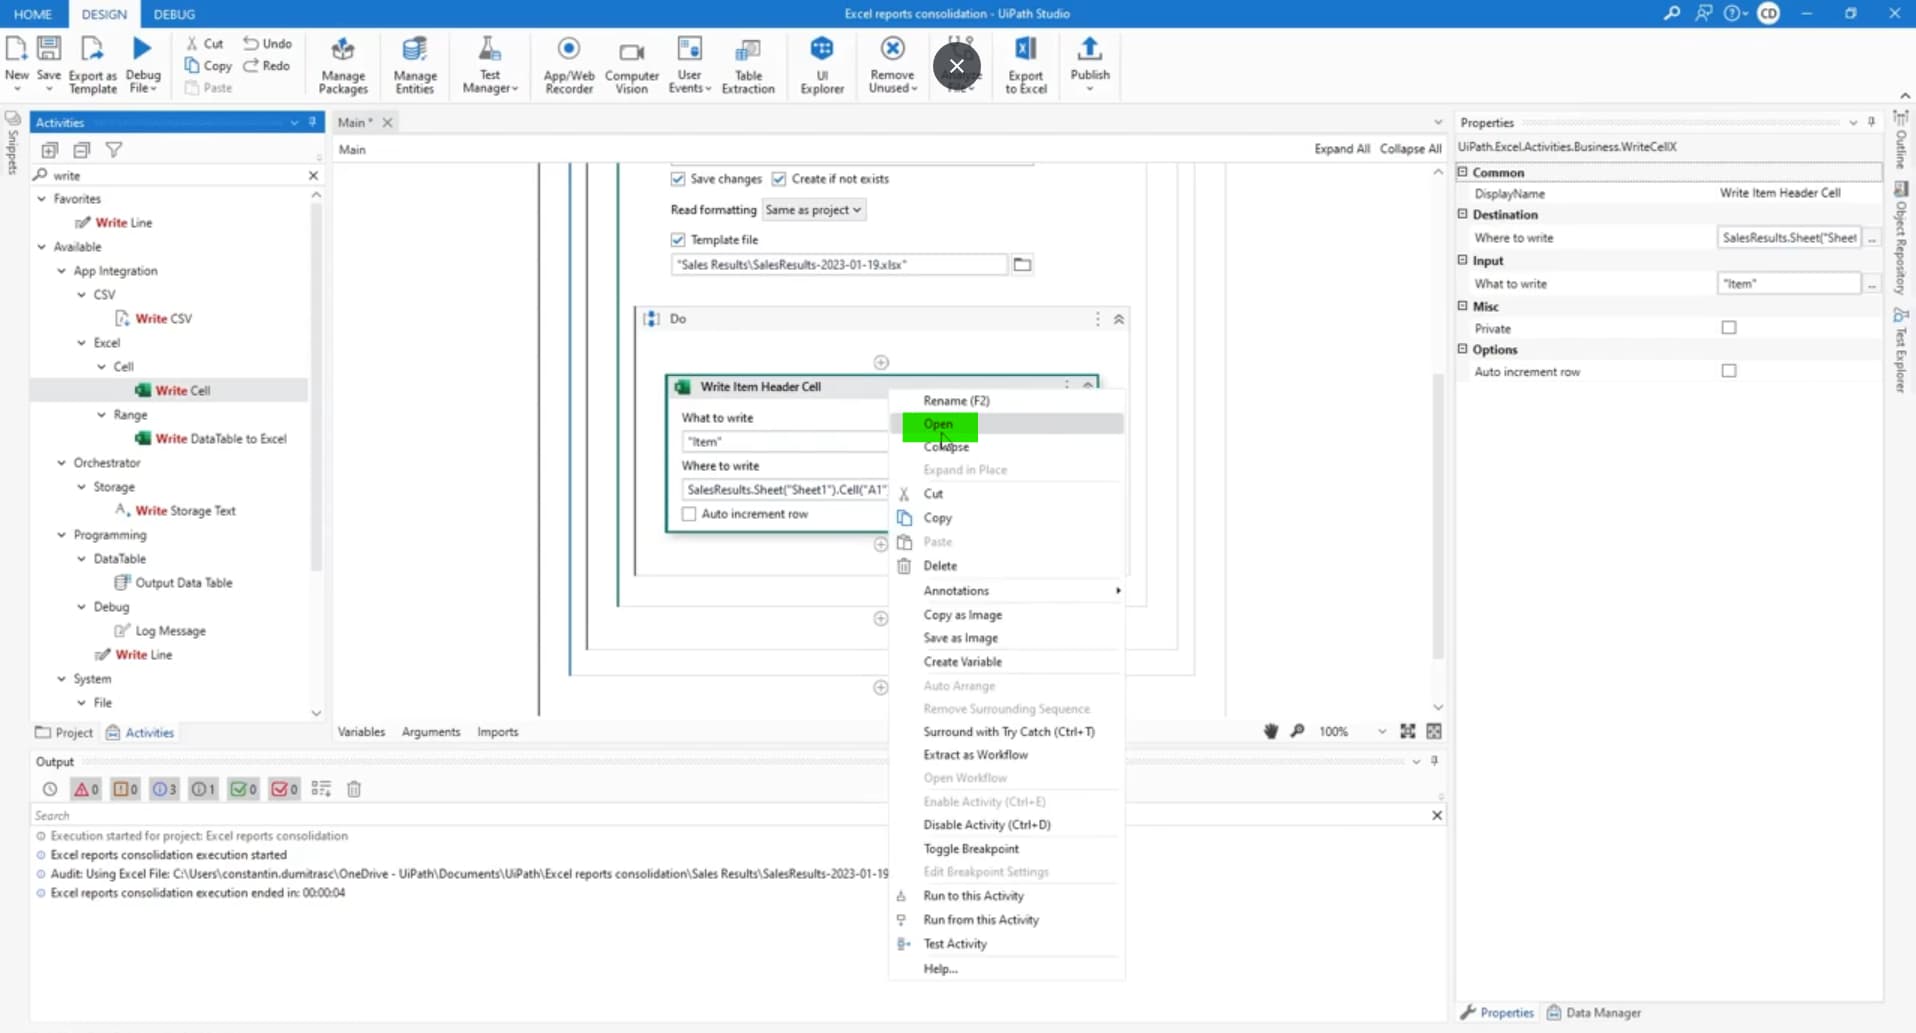Click Collapse All link
This screenshot has width=1916, height=1033.
(x=1410, y=149)
